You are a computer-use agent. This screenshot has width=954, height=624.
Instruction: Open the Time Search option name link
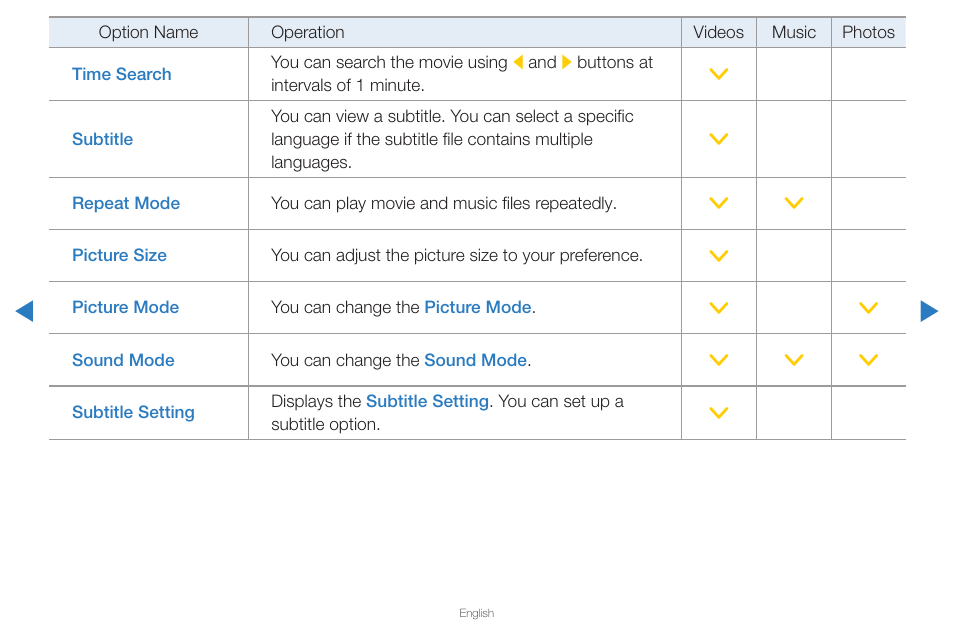pos(122,74)
